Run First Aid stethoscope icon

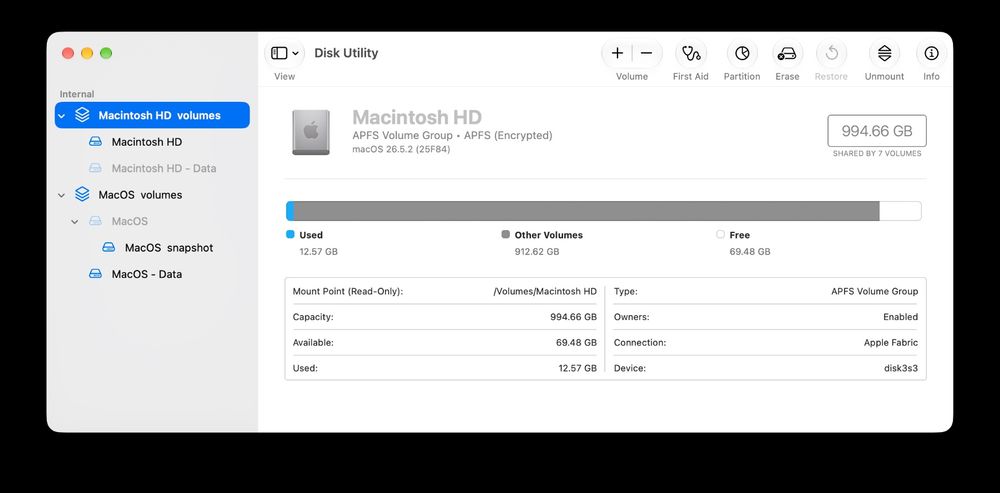[691, 54]
